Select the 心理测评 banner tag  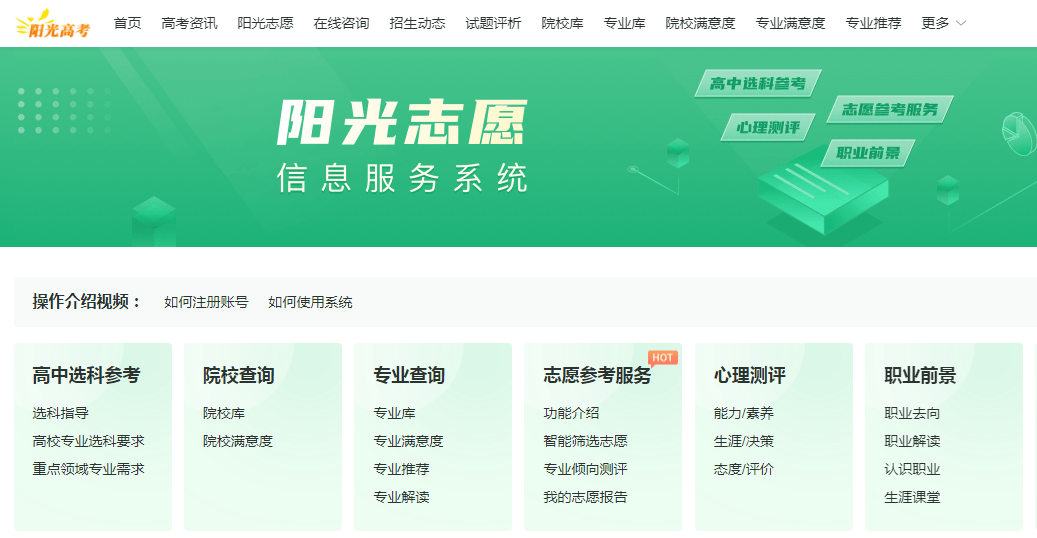tap(767, 127)
